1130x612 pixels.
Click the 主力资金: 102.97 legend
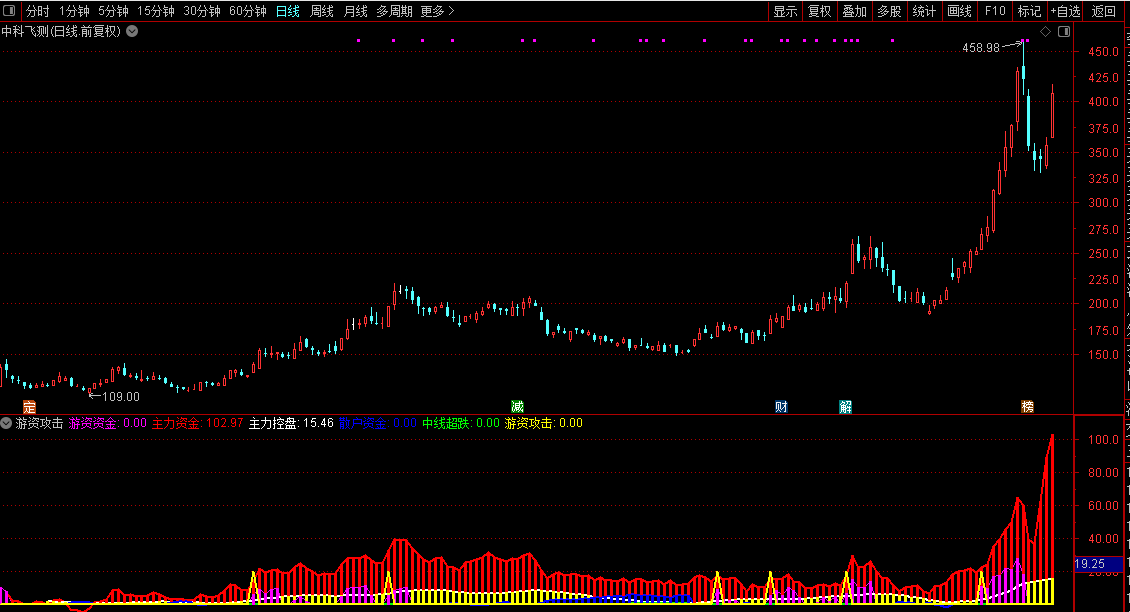point(197,423)
